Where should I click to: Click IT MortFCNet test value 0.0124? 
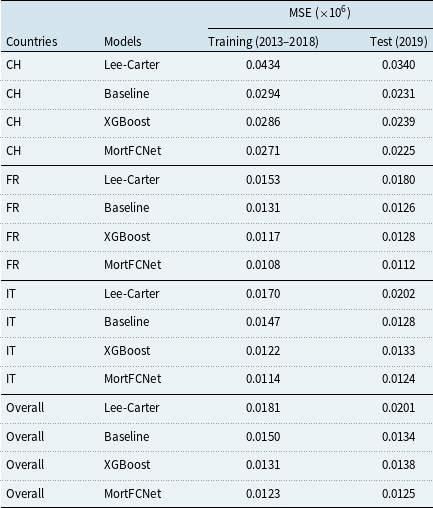click(x=399, y=379)
